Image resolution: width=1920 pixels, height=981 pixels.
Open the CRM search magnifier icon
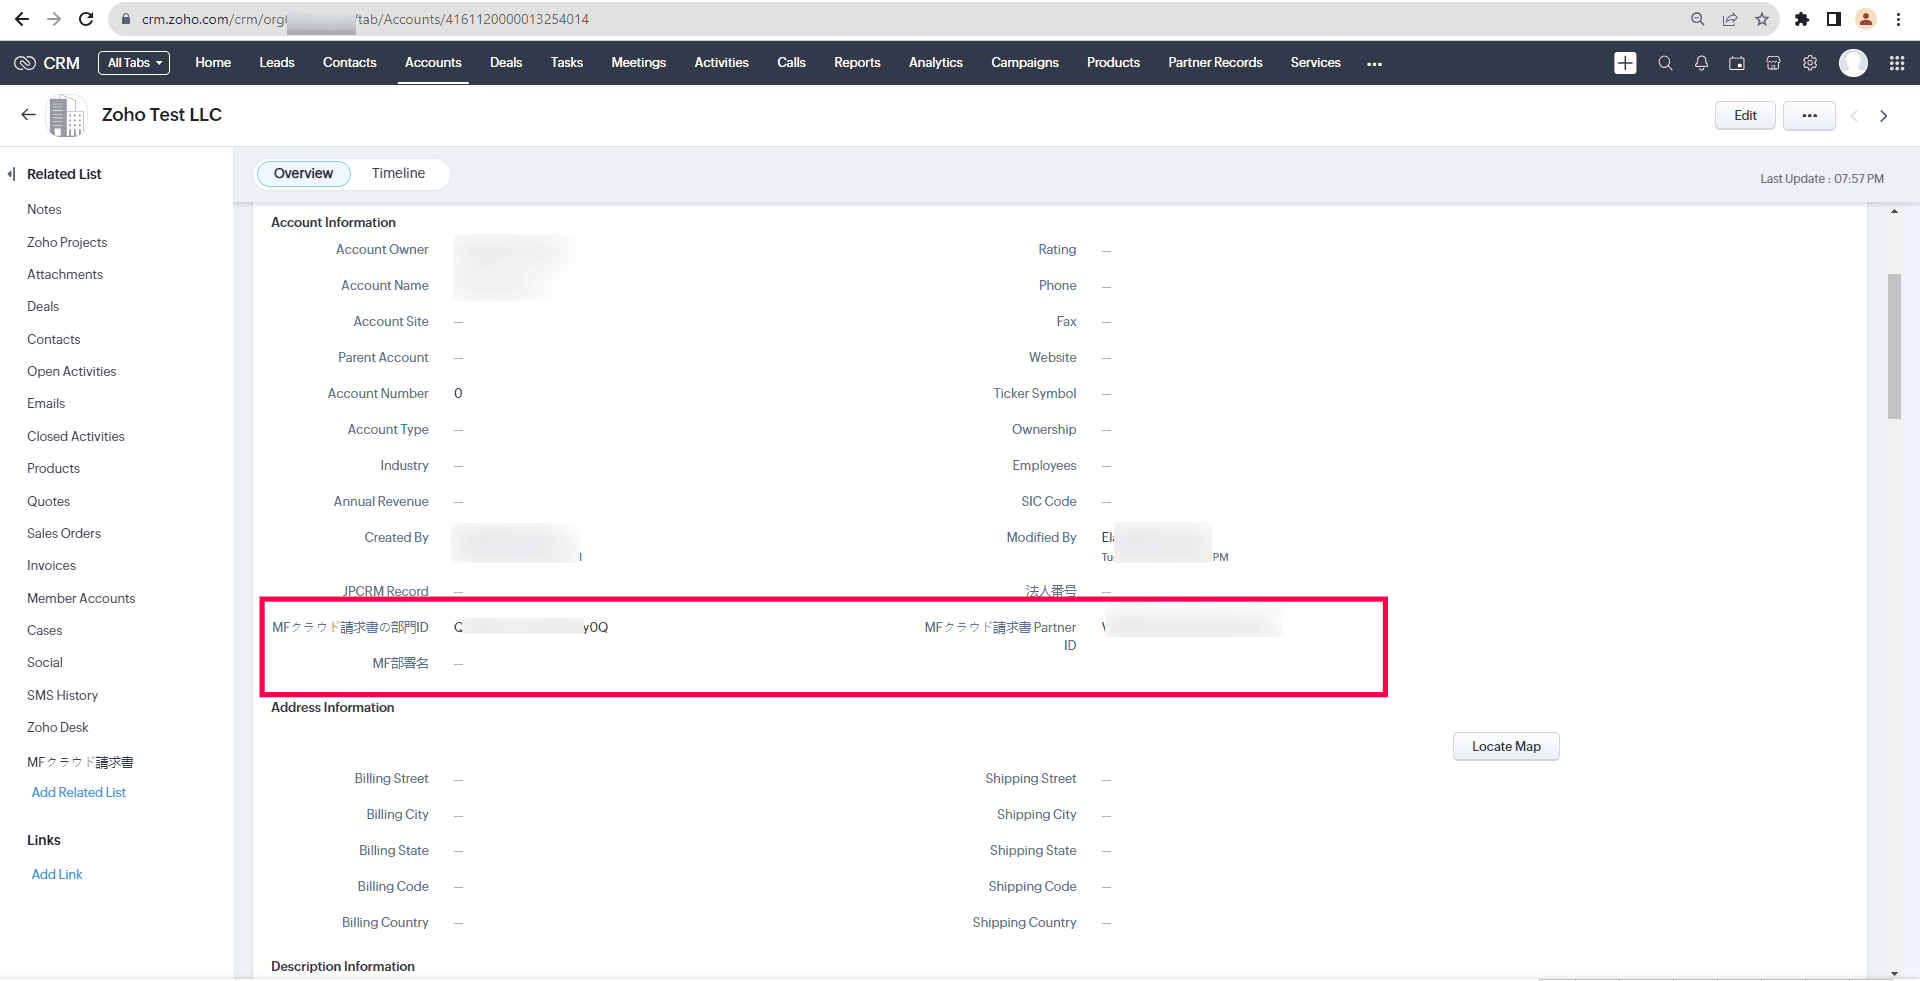(x=1665, y=63)
